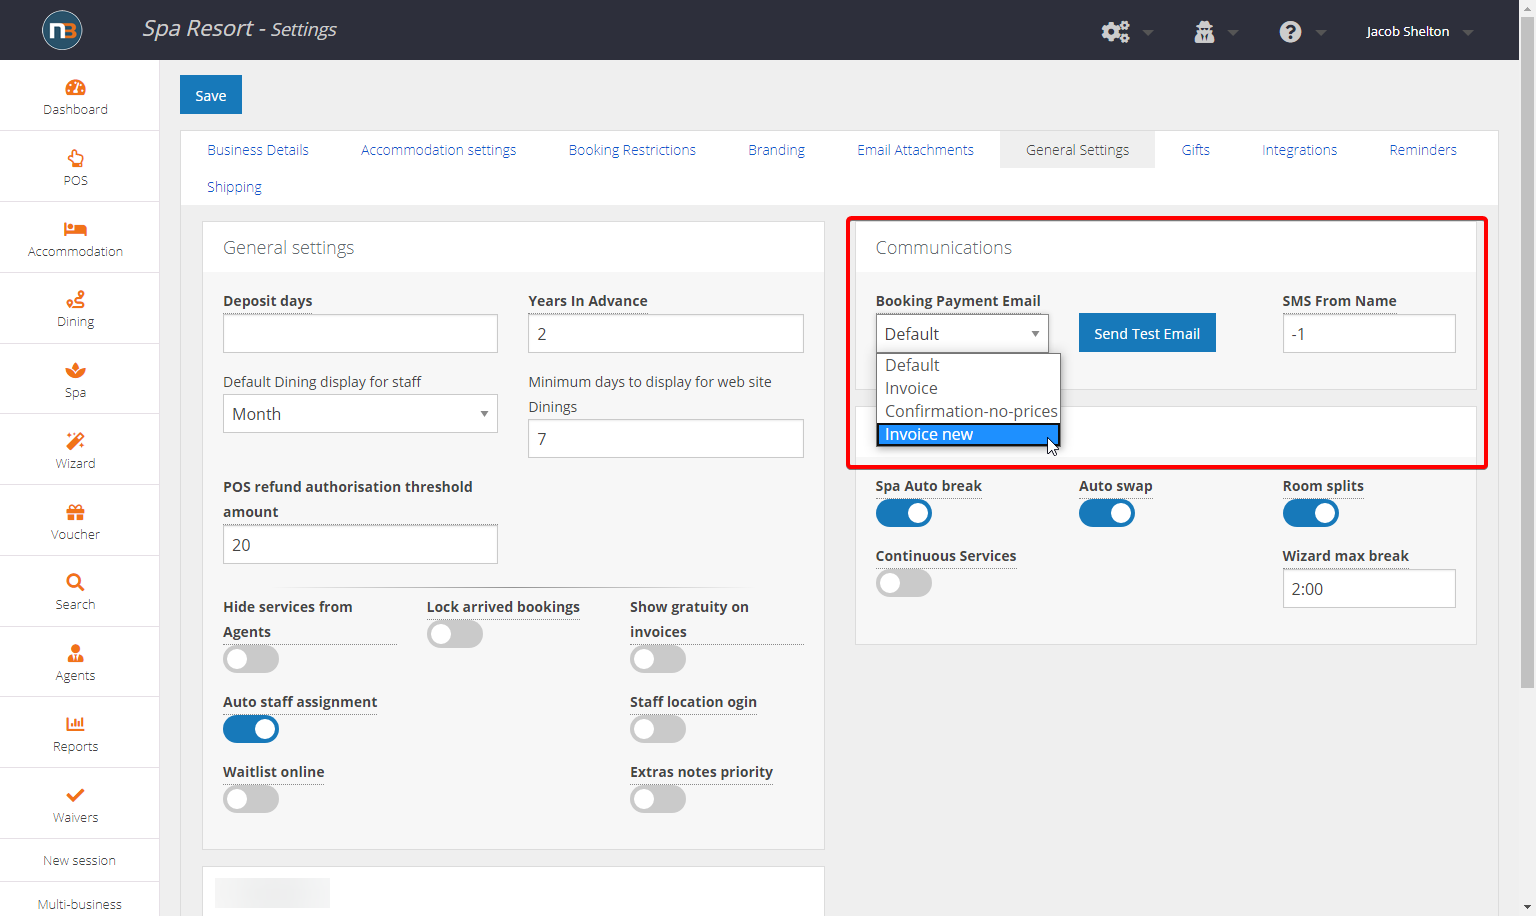
Task: Enable Continuous Services switch
Action: pos(904,583)
